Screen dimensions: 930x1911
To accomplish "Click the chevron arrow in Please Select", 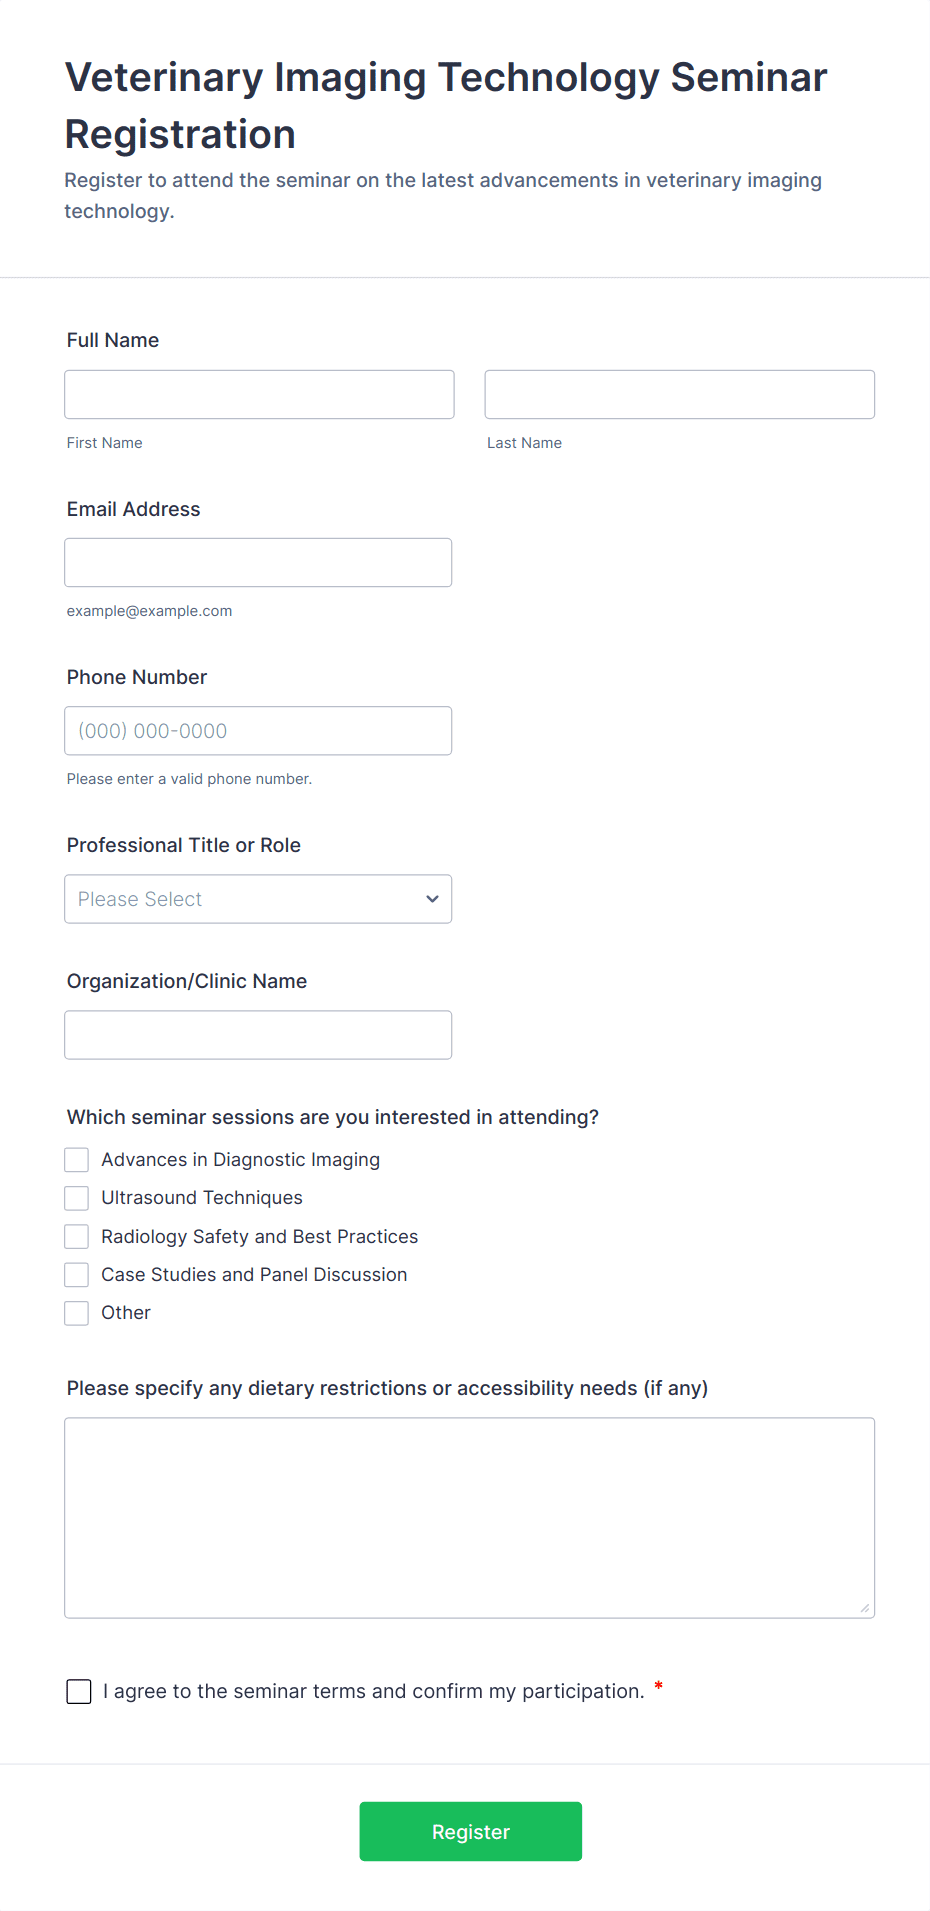I will click(x=432, y=898).
